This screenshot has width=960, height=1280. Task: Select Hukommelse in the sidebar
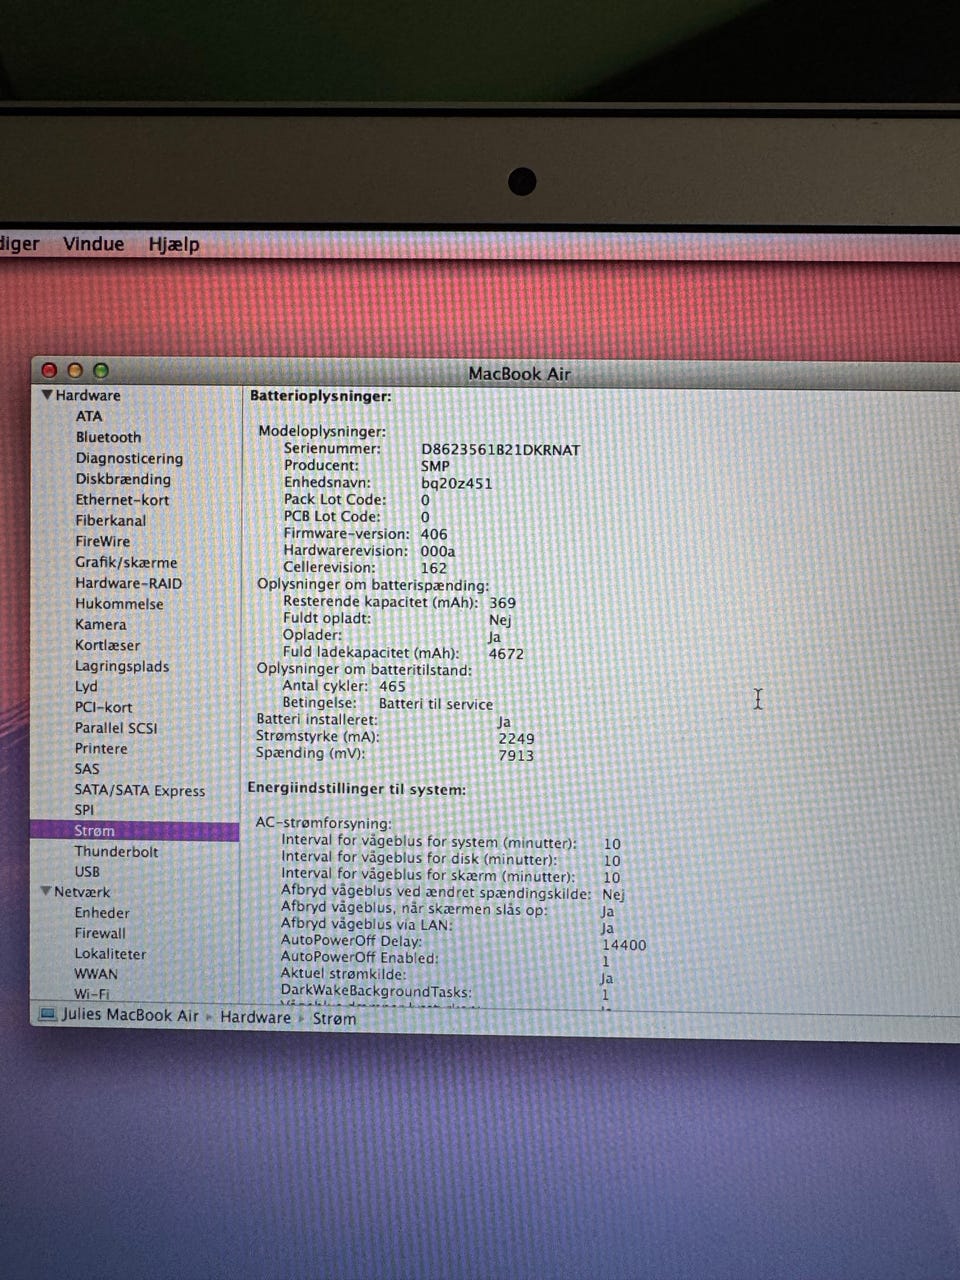click(119, 604)
